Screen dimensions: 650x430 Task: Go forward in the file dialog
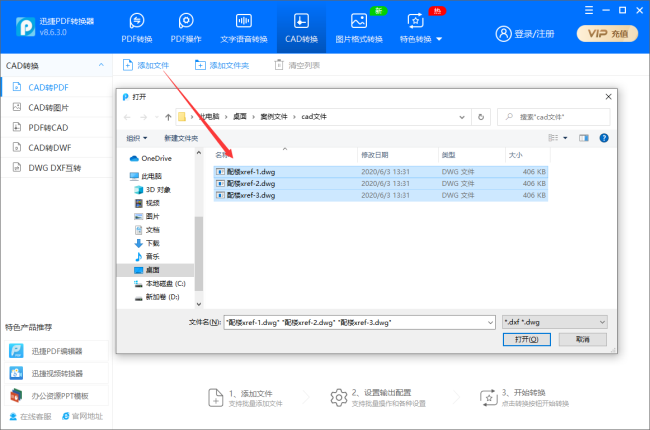(x=143, y=117)
